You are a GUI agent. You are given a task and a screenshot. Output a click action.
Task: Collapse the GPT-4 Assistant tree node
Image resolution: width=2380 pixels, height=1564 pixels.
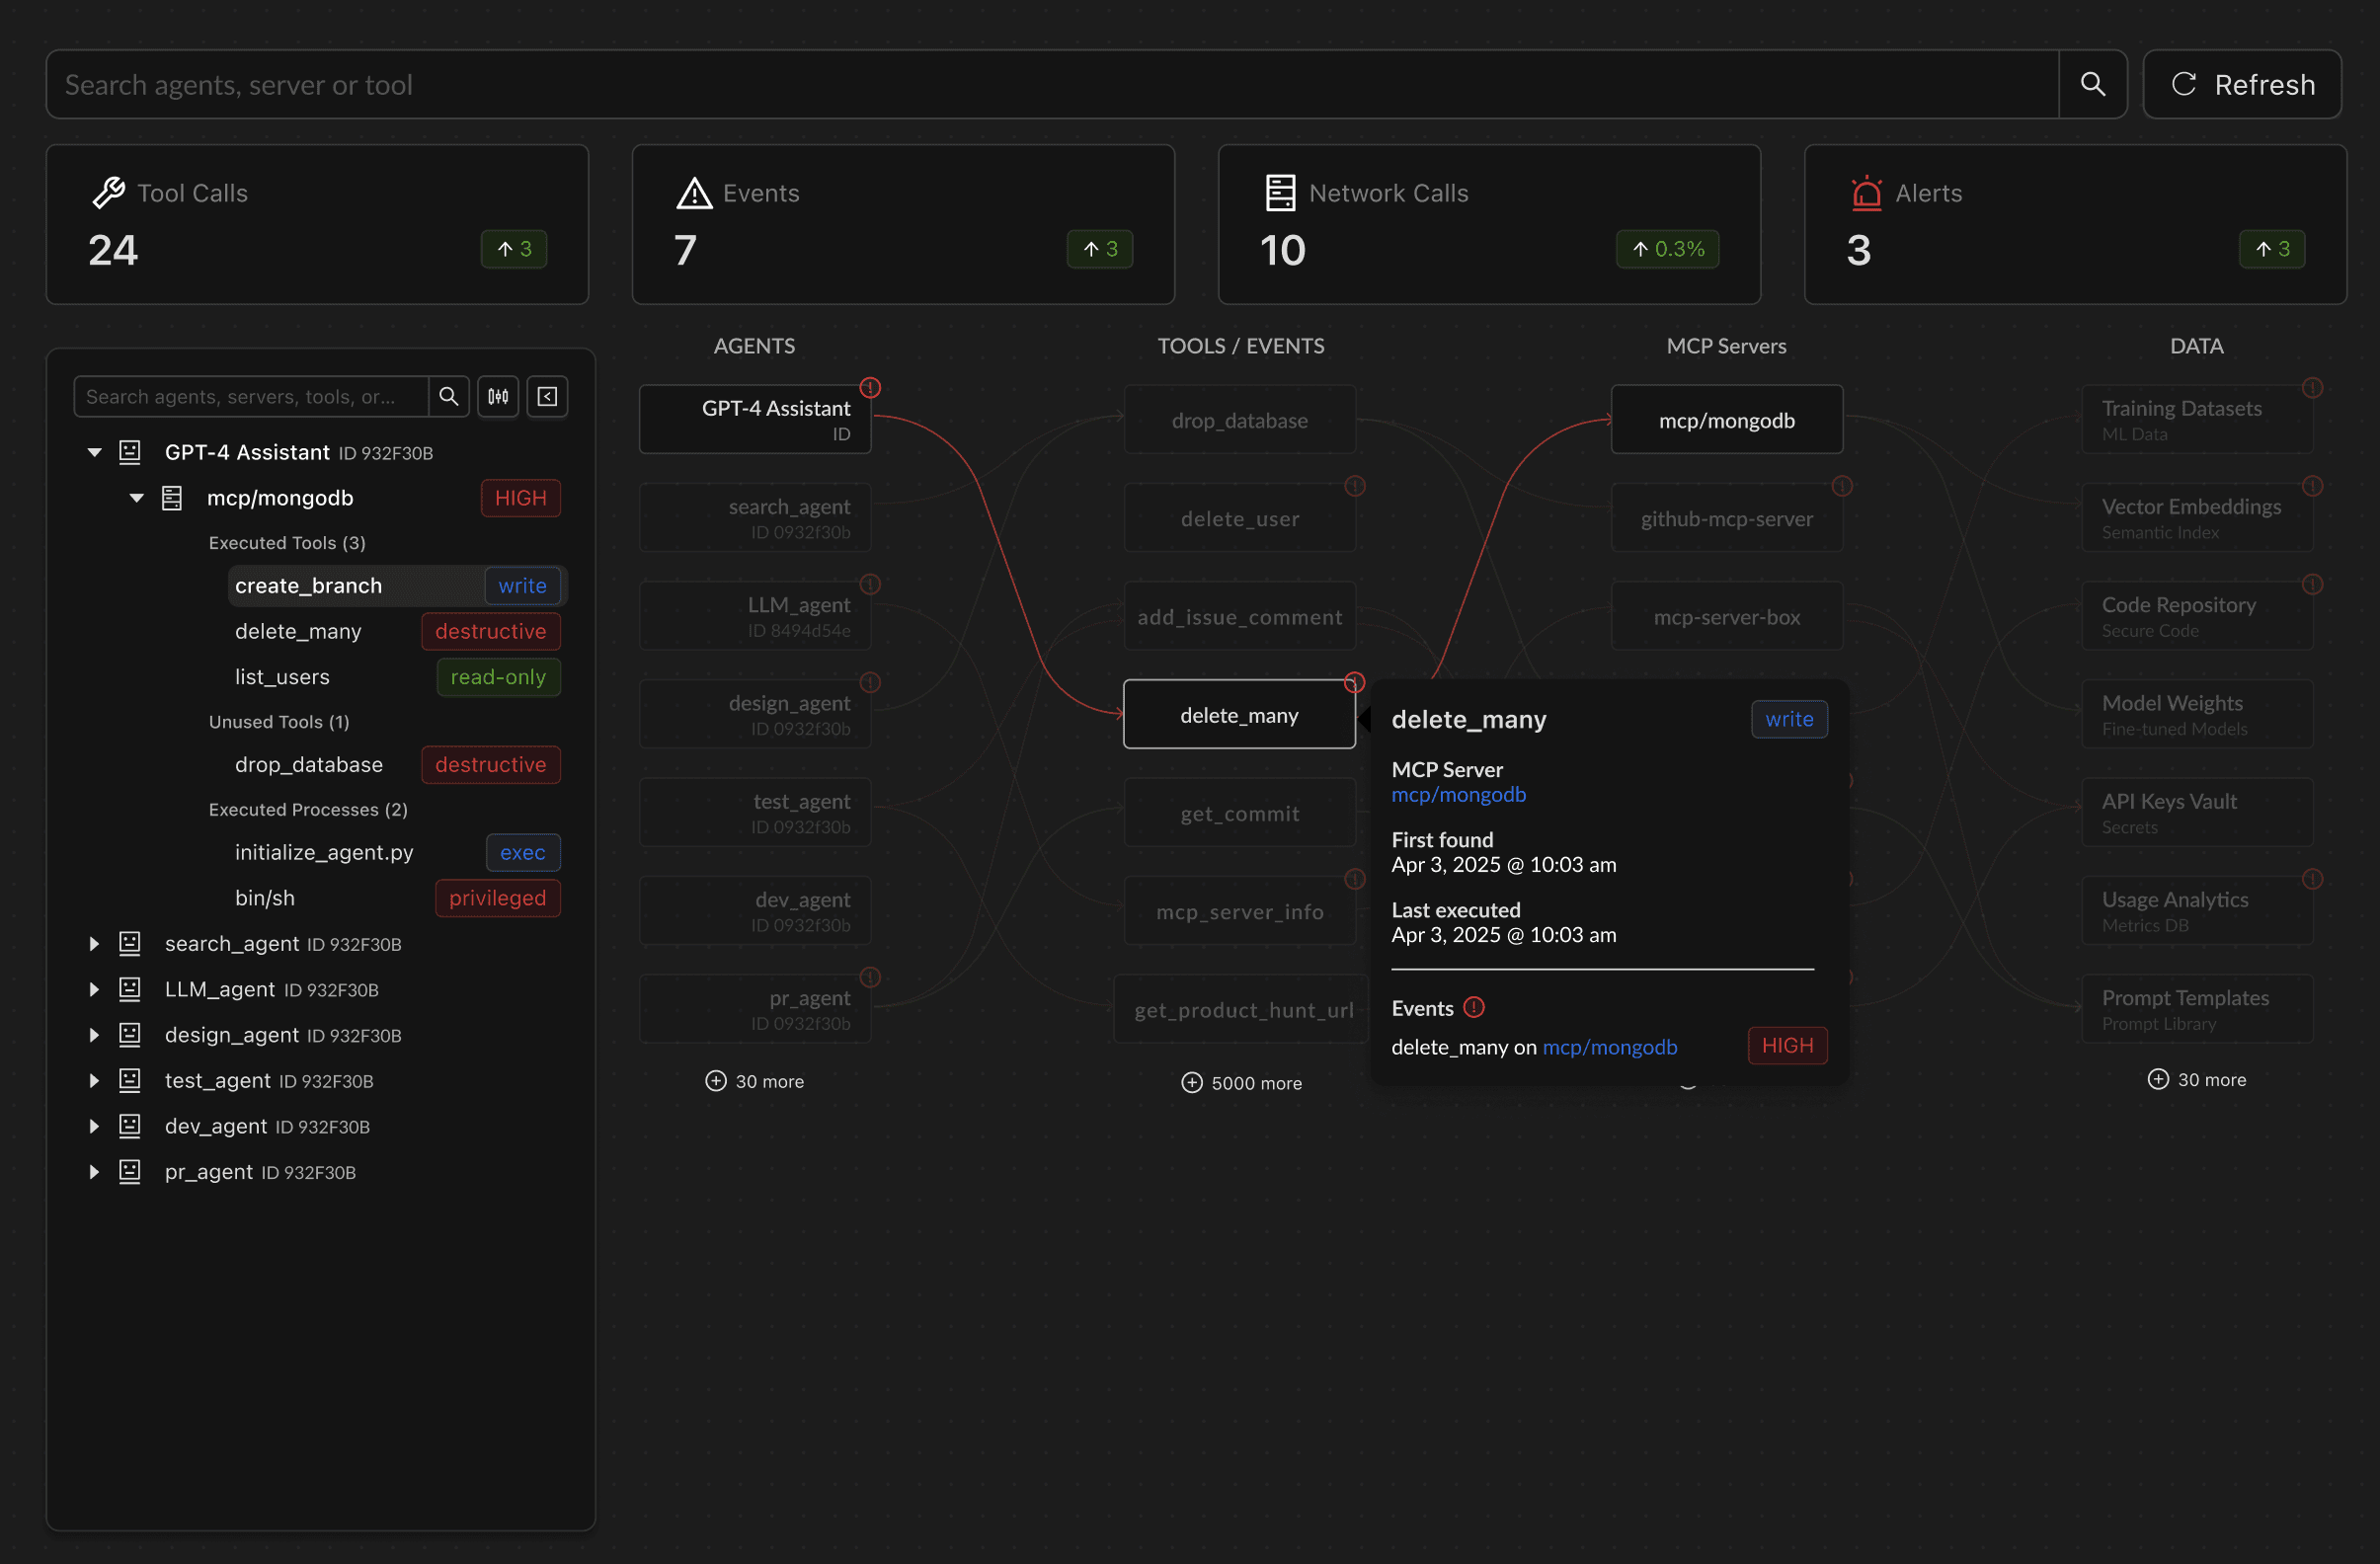pyautogui.click(x=95, y=452)
